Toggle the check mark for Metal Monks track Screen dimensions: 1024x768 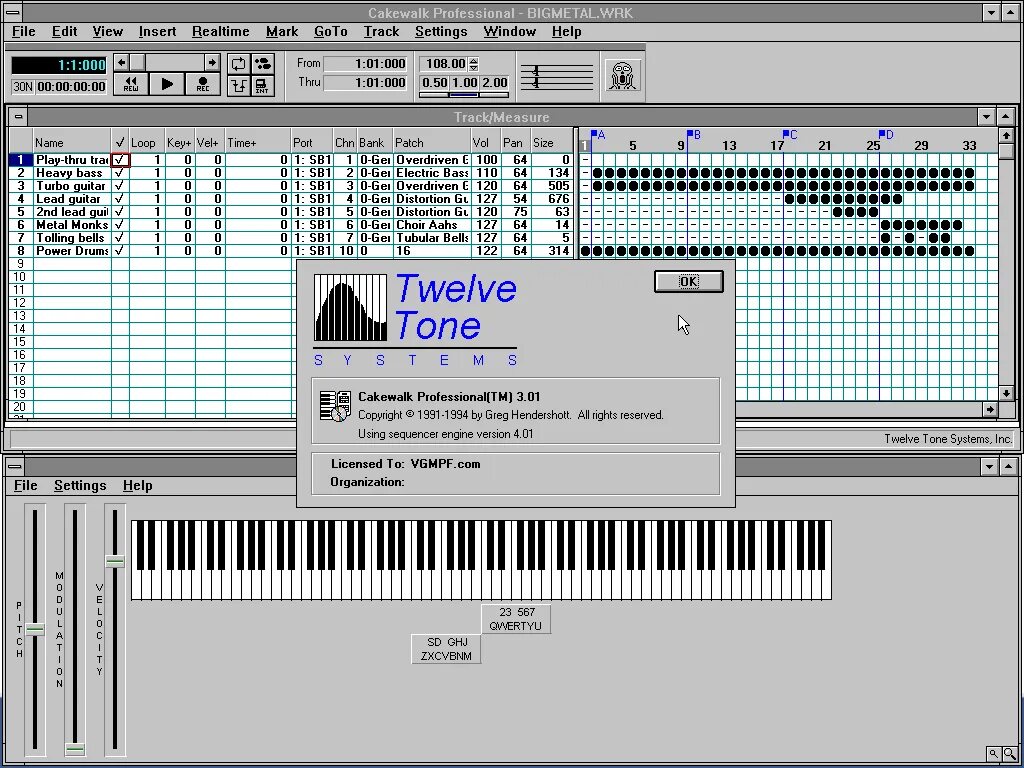point(120,225)
